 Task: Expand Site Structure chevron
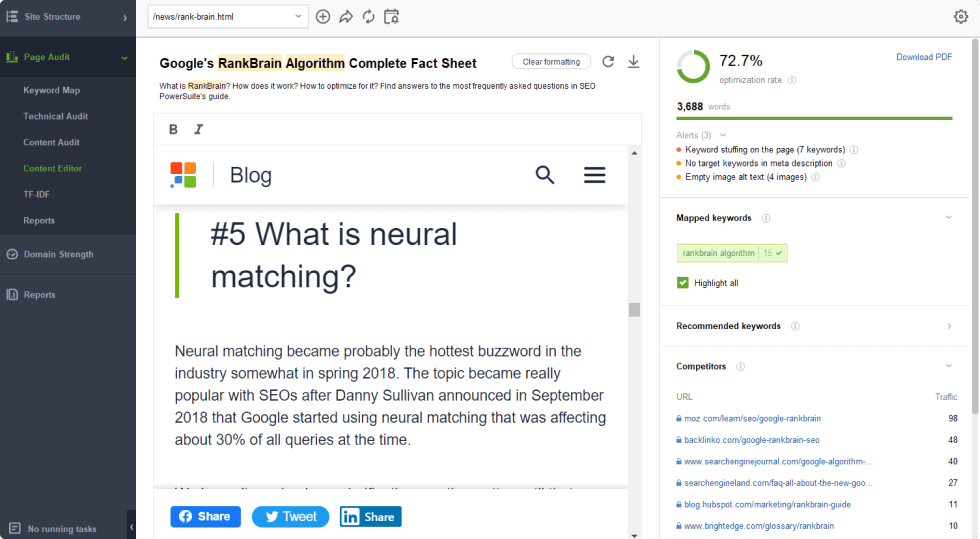[x=125, y=18]
